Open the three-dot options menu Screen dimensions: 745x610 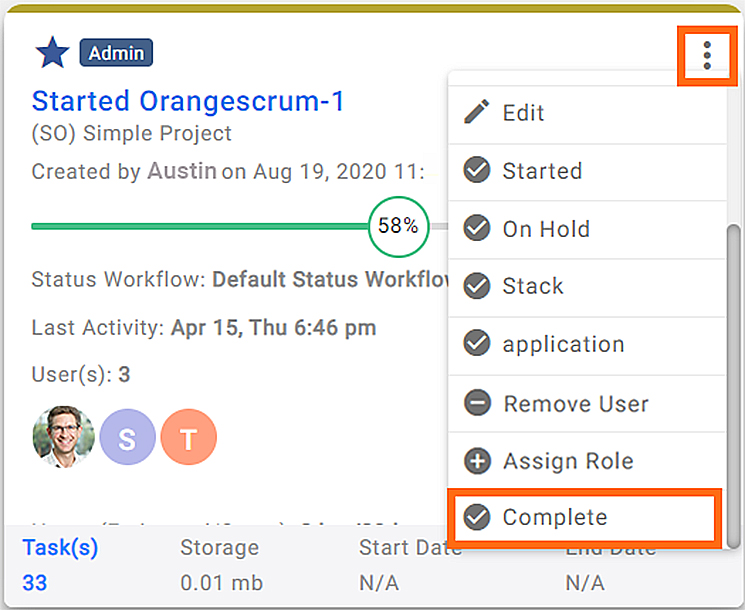pos(707,56)
